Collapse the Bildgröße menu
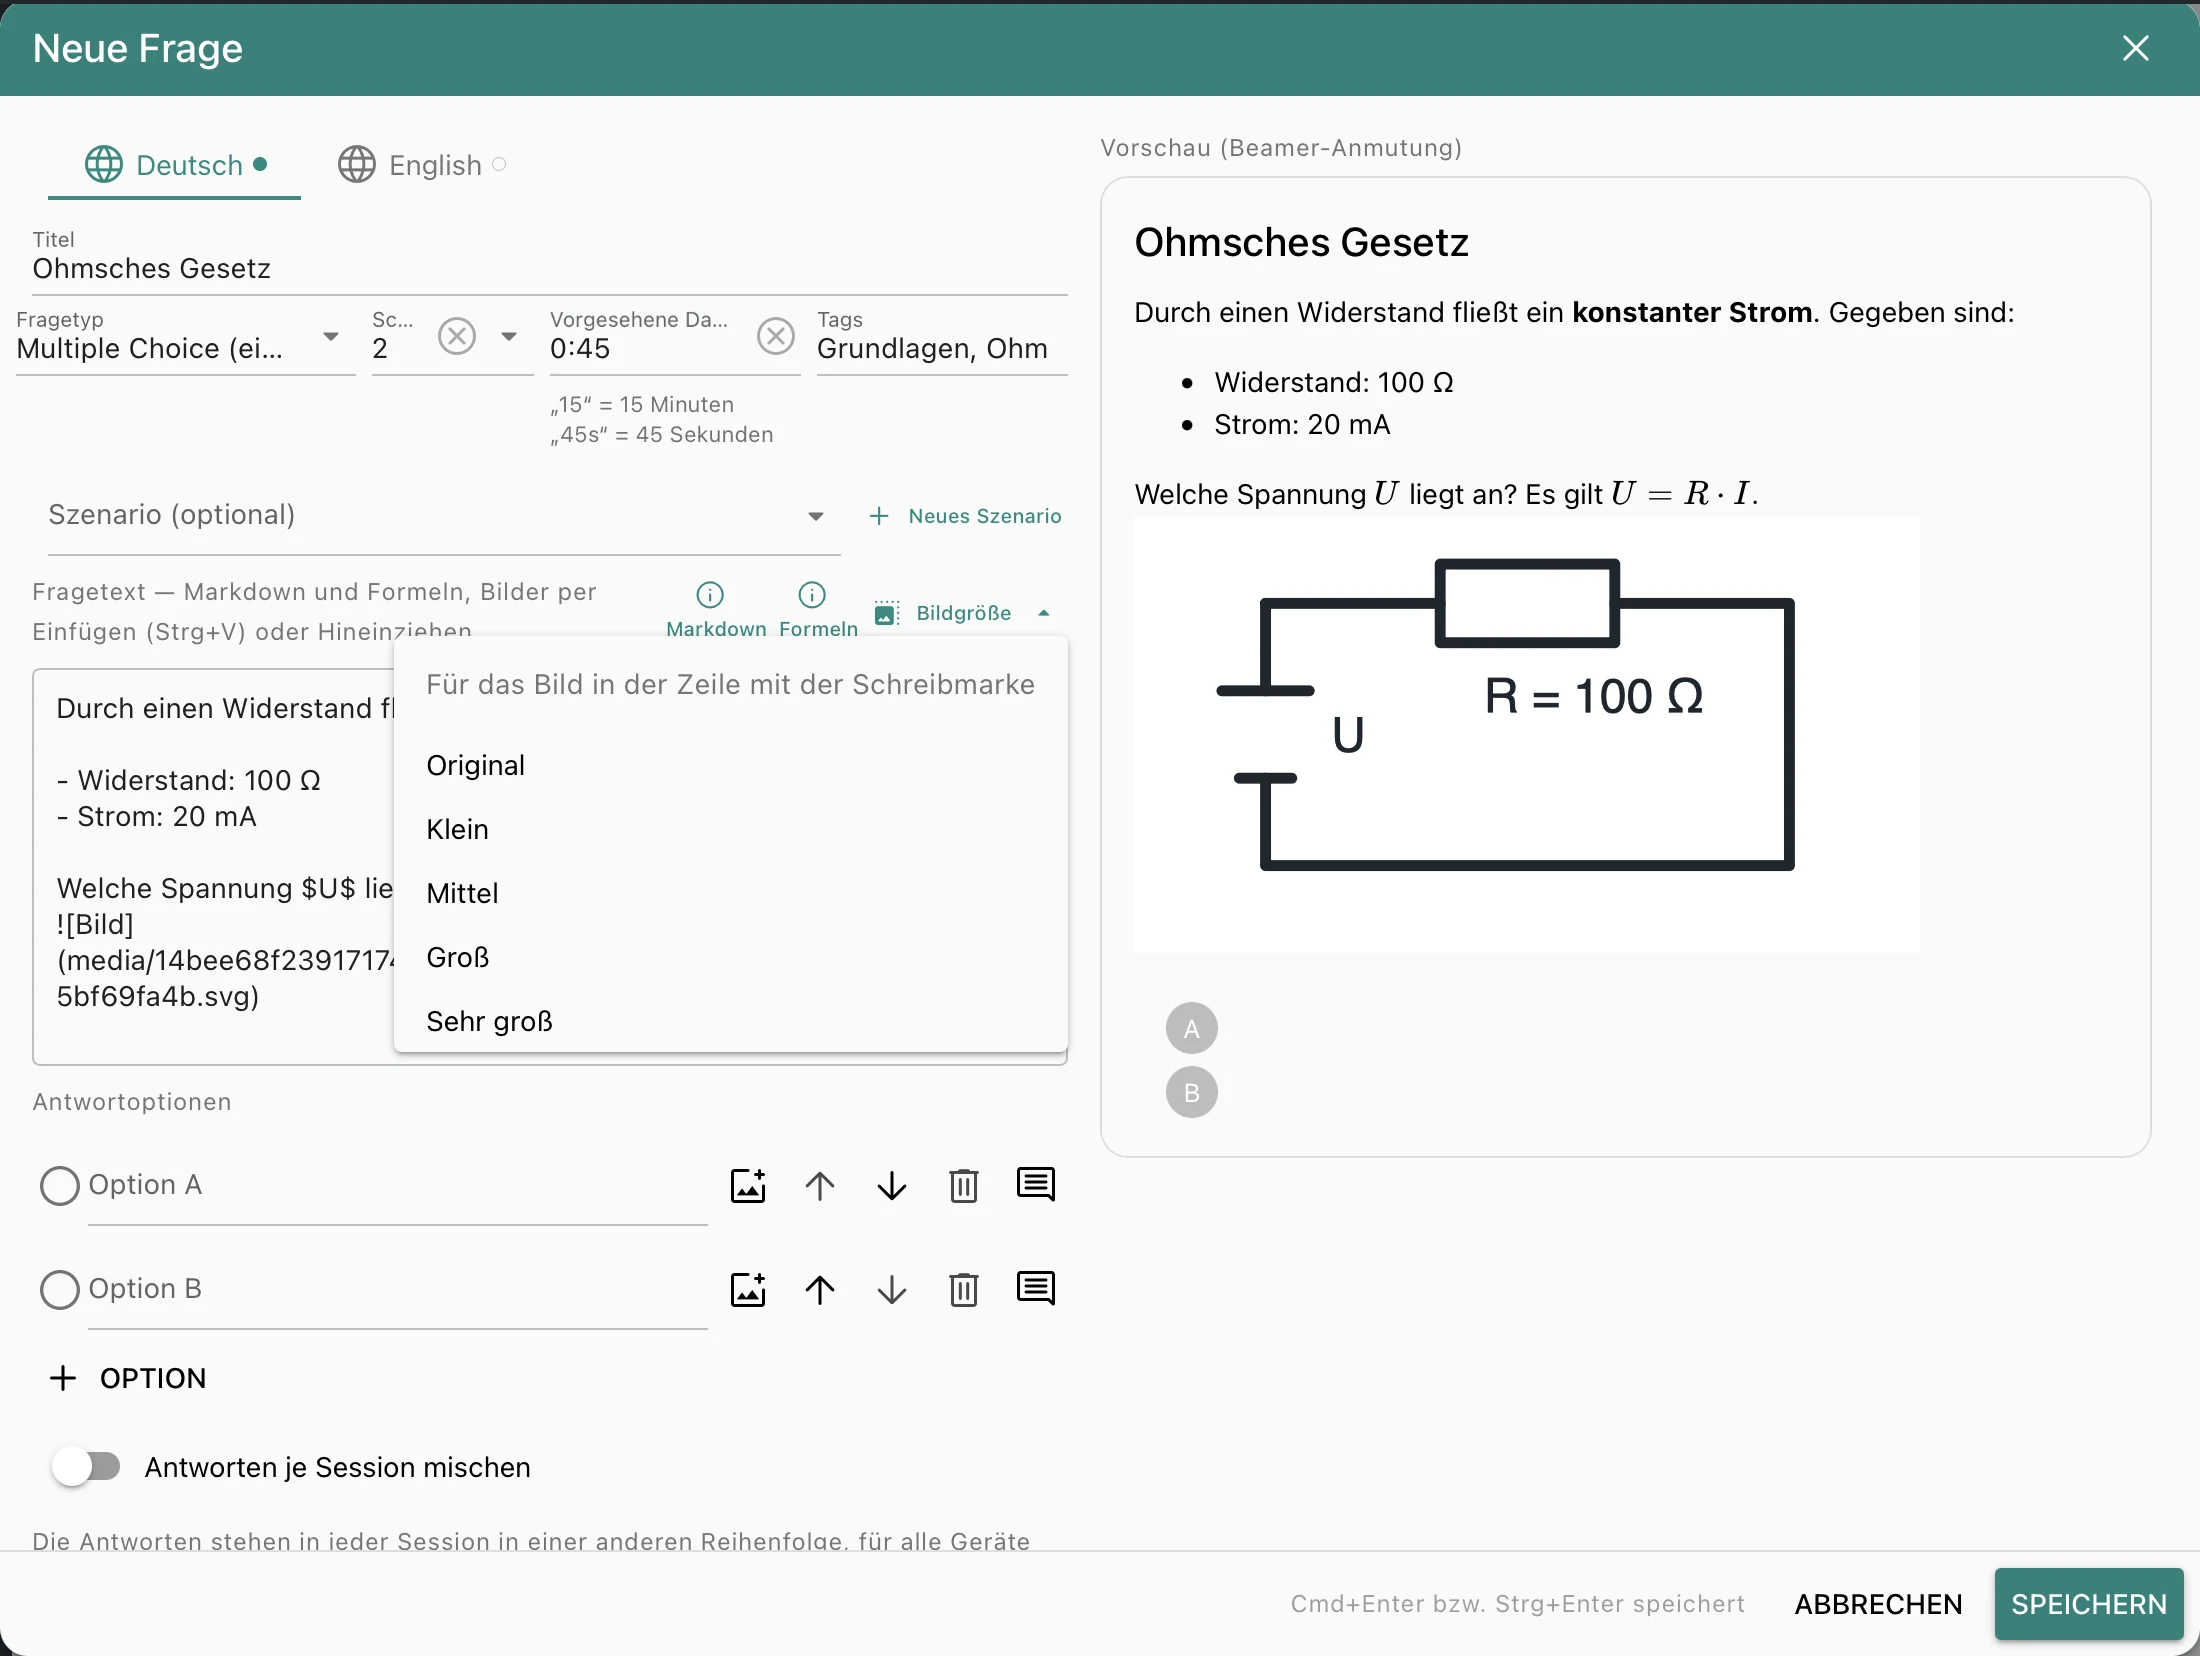 pos(962,613)
